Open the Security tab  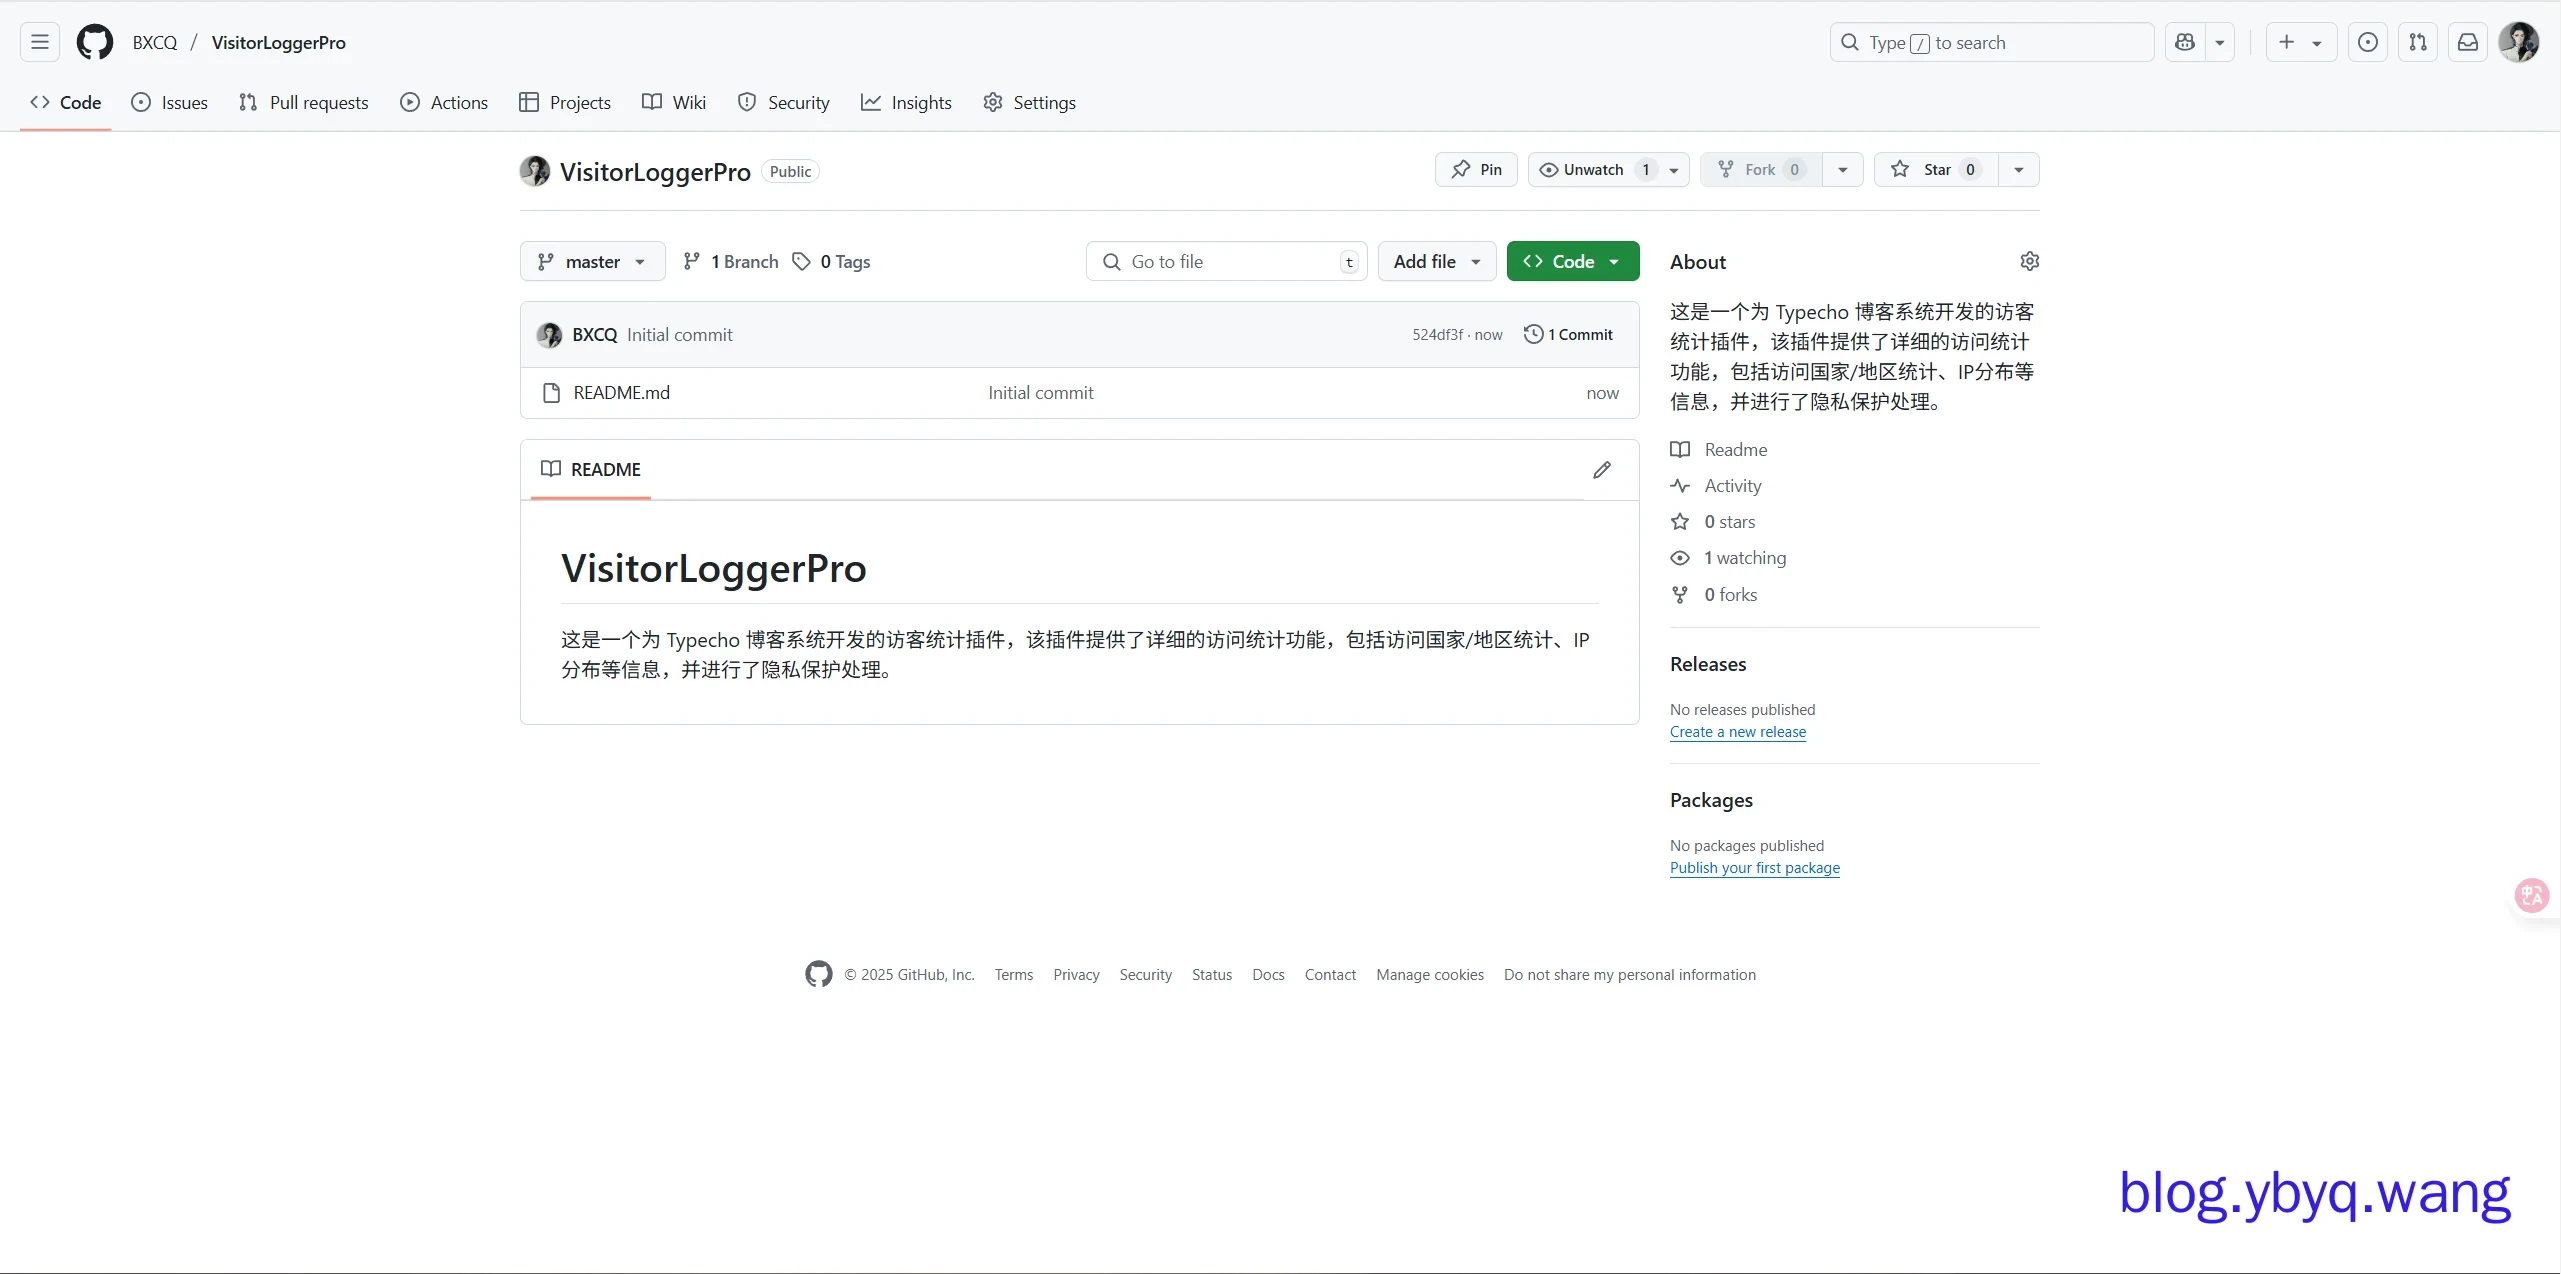tap(784, 102)
